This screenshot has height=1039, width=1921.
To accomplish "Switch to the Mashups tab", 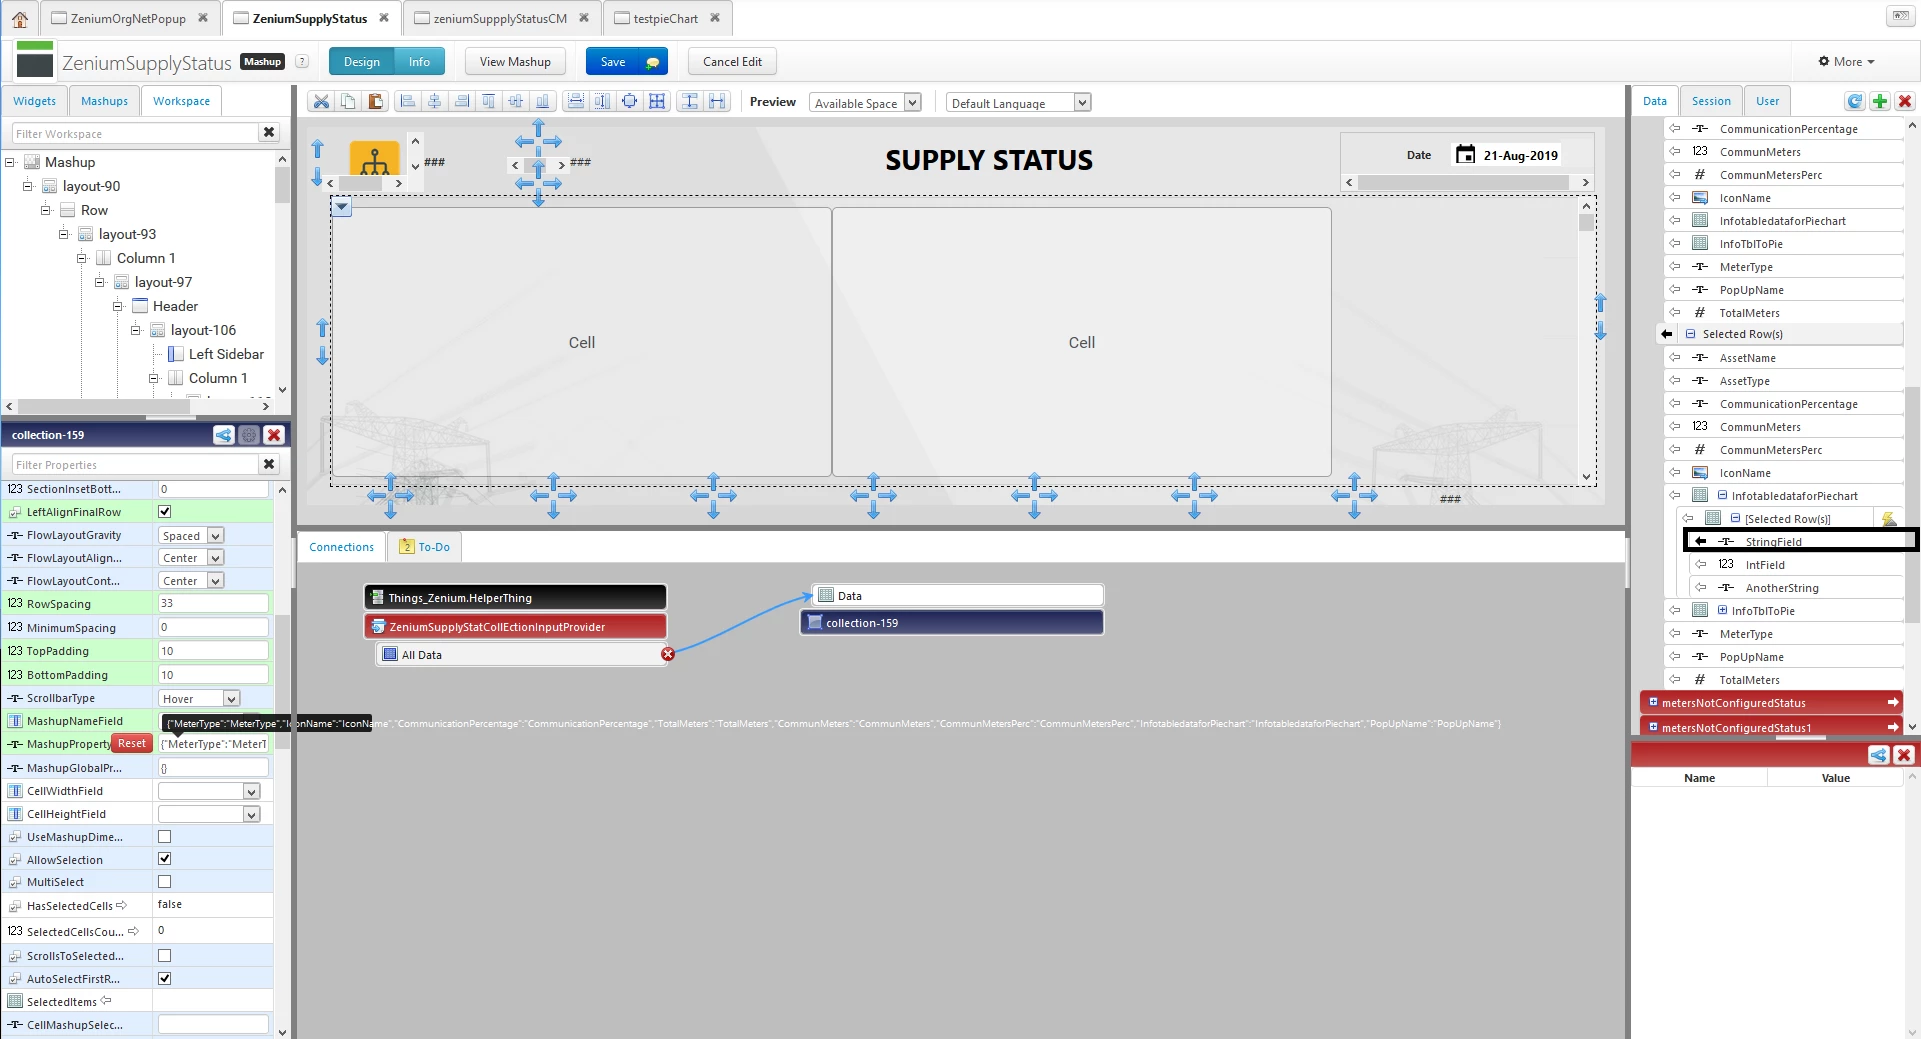I will 104,101.
